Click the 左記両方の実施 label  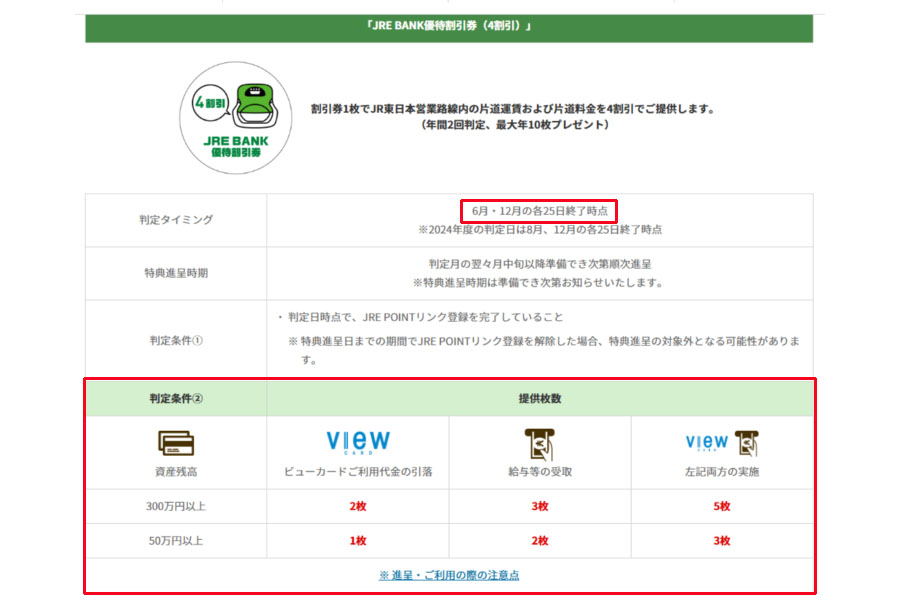722,471
